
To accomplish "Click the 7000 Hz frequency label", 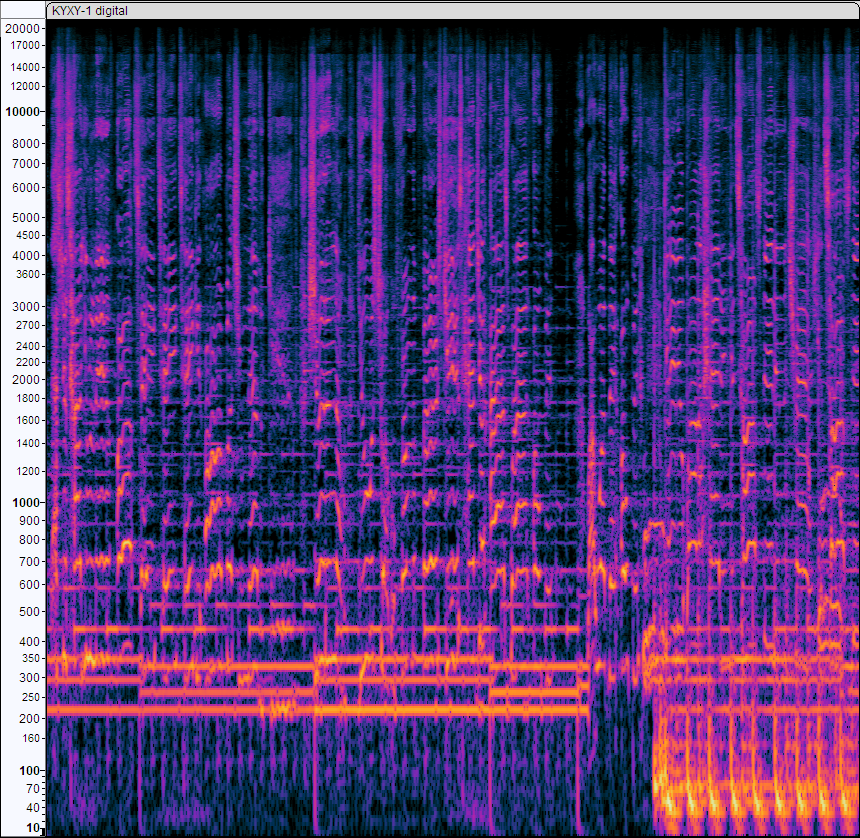I will [26, 163].
